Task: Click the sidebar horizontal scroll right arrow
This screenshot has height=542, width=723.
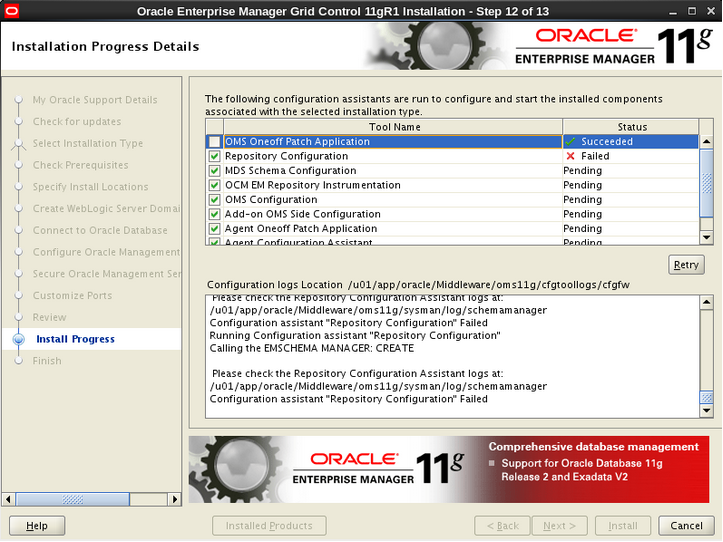Action: [174, 499]
